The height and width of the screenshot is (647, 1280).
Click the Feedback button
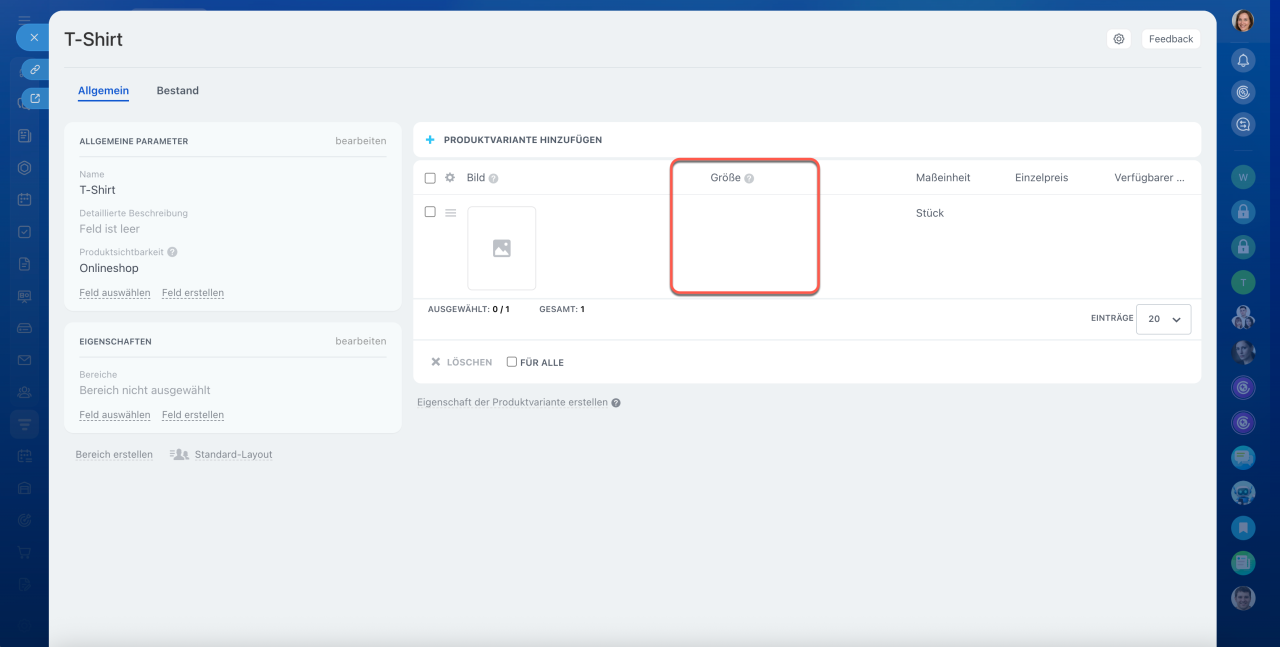click(1170, 39)
